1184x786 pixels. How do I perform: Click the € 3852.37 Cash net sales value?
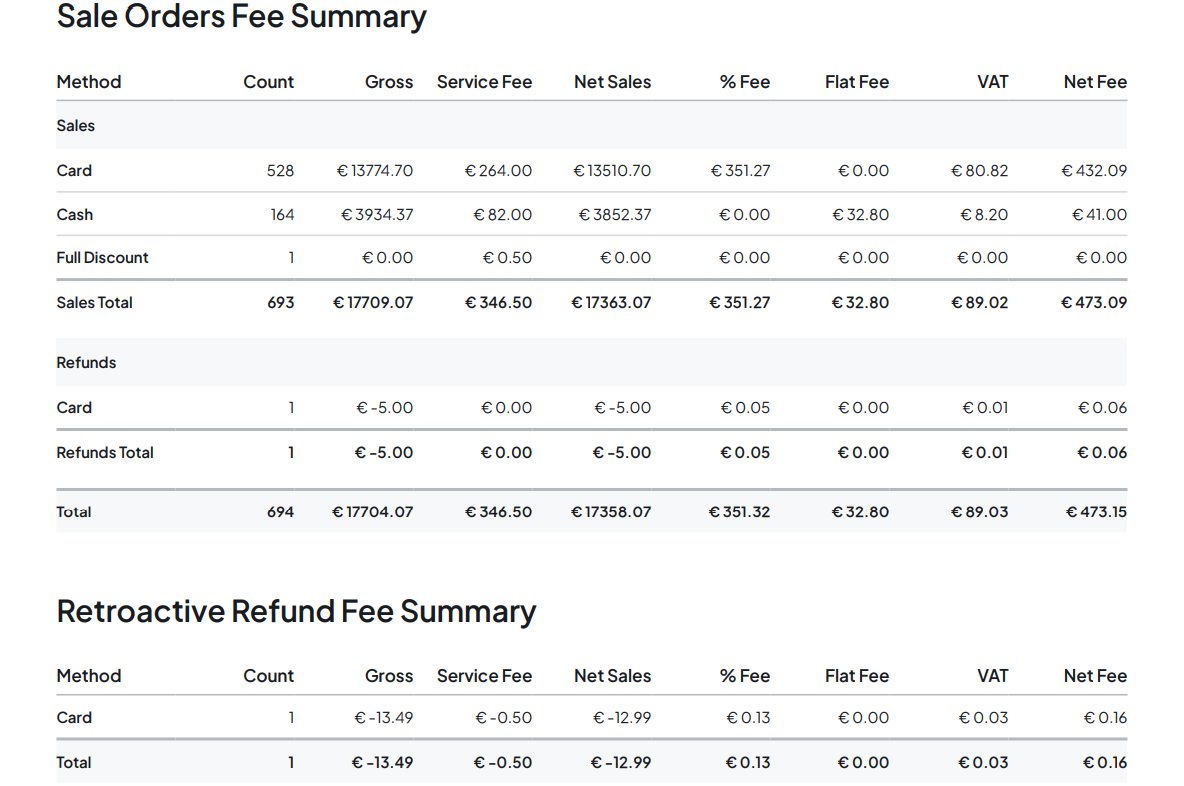click(x=612, y=215)
